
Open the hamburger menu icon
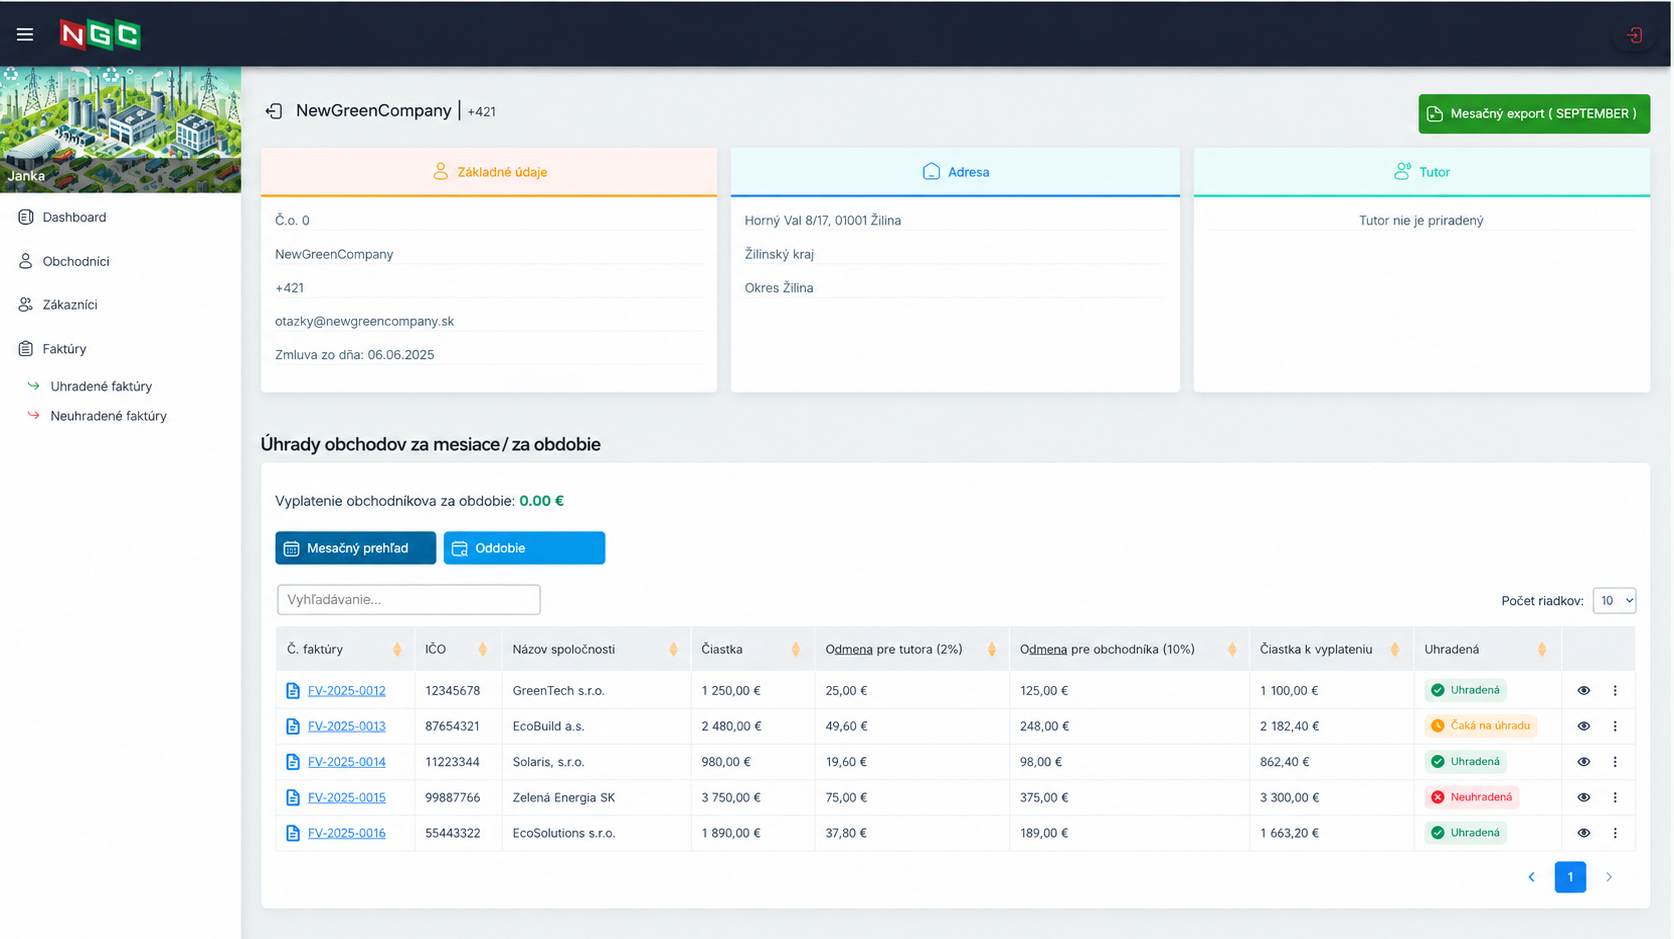[x=25, y=35]
